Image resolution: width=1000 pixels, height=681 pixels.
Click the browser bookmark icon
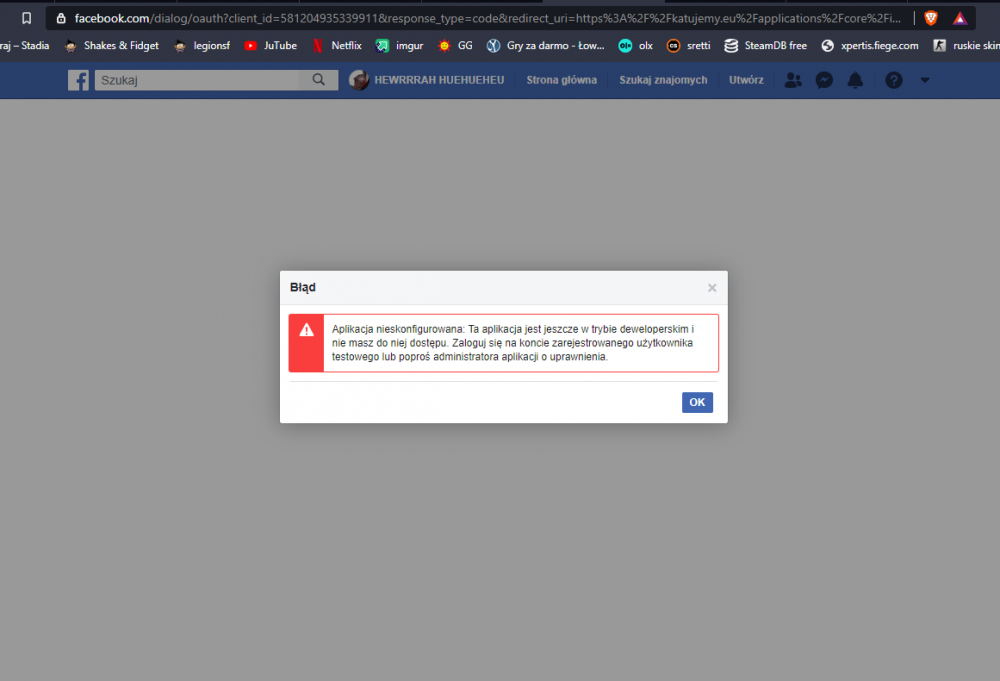click(26, 18)
